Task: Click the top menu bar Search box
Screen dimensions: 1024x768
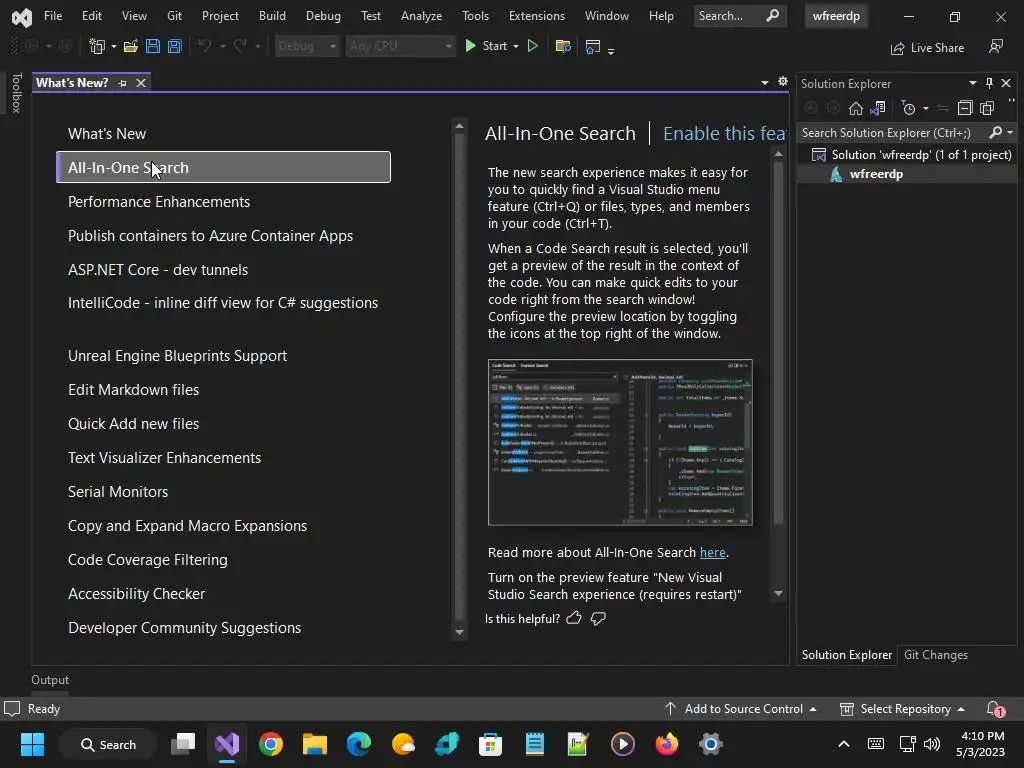Action: (739, 16)
